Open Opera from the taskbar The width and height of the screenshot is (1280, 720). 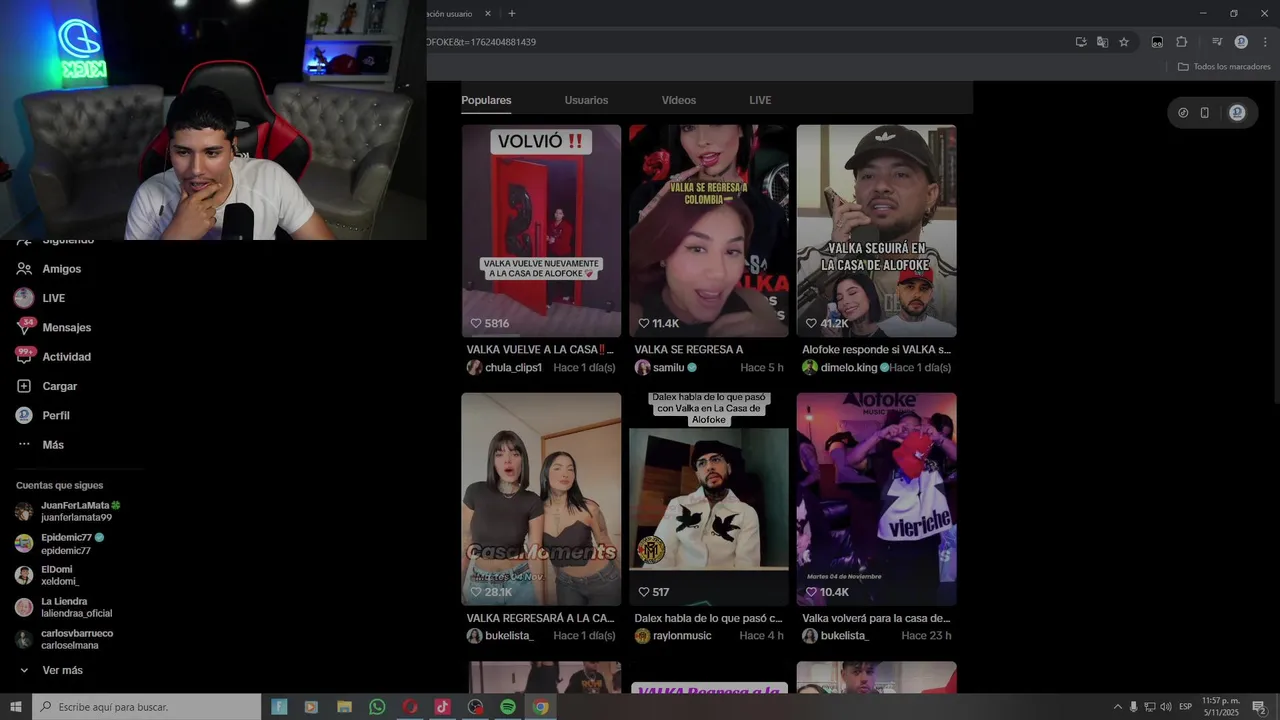[410, 707]
